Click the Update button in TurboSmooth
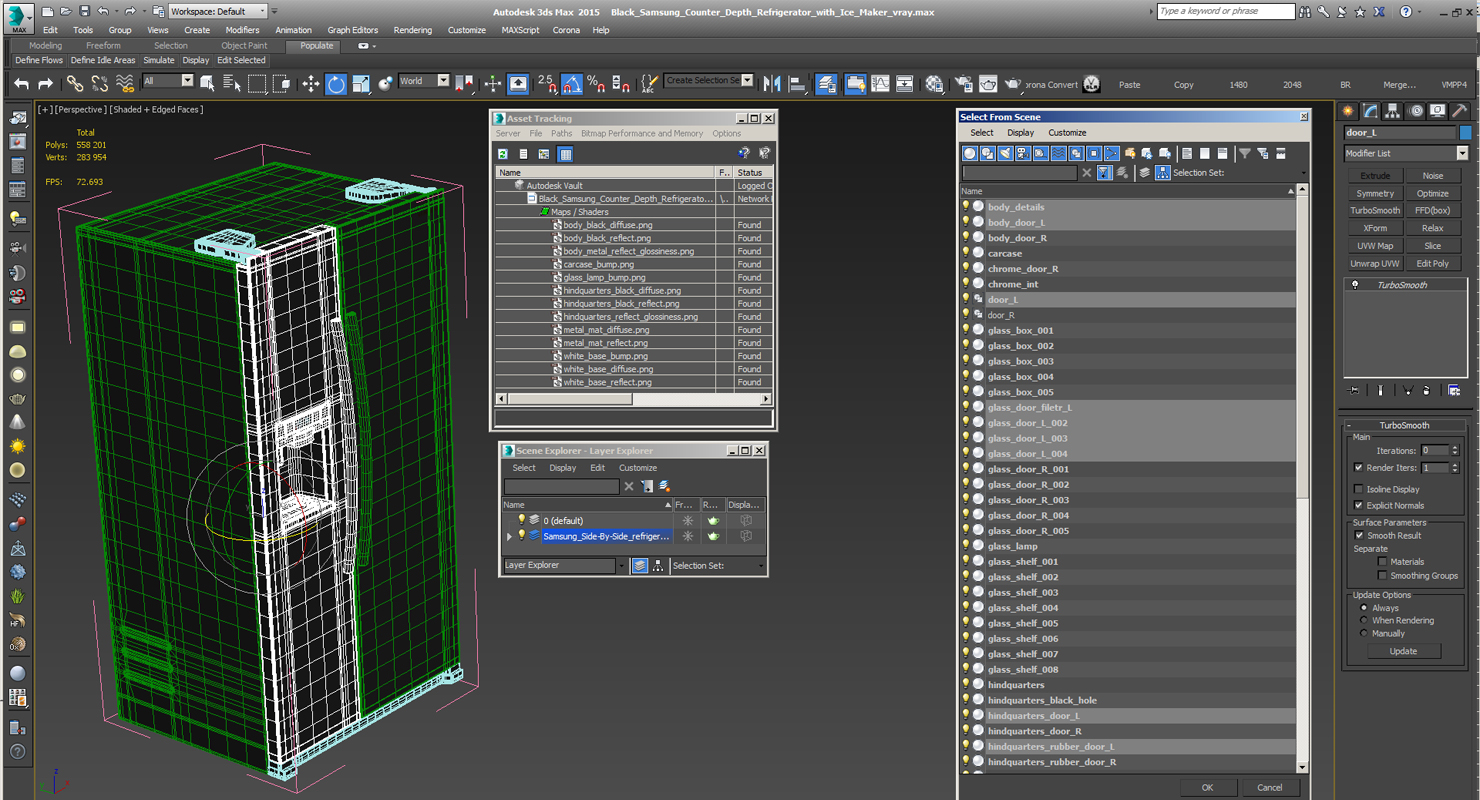The width and height of the screenshot is (1480, 800). 1403,651
